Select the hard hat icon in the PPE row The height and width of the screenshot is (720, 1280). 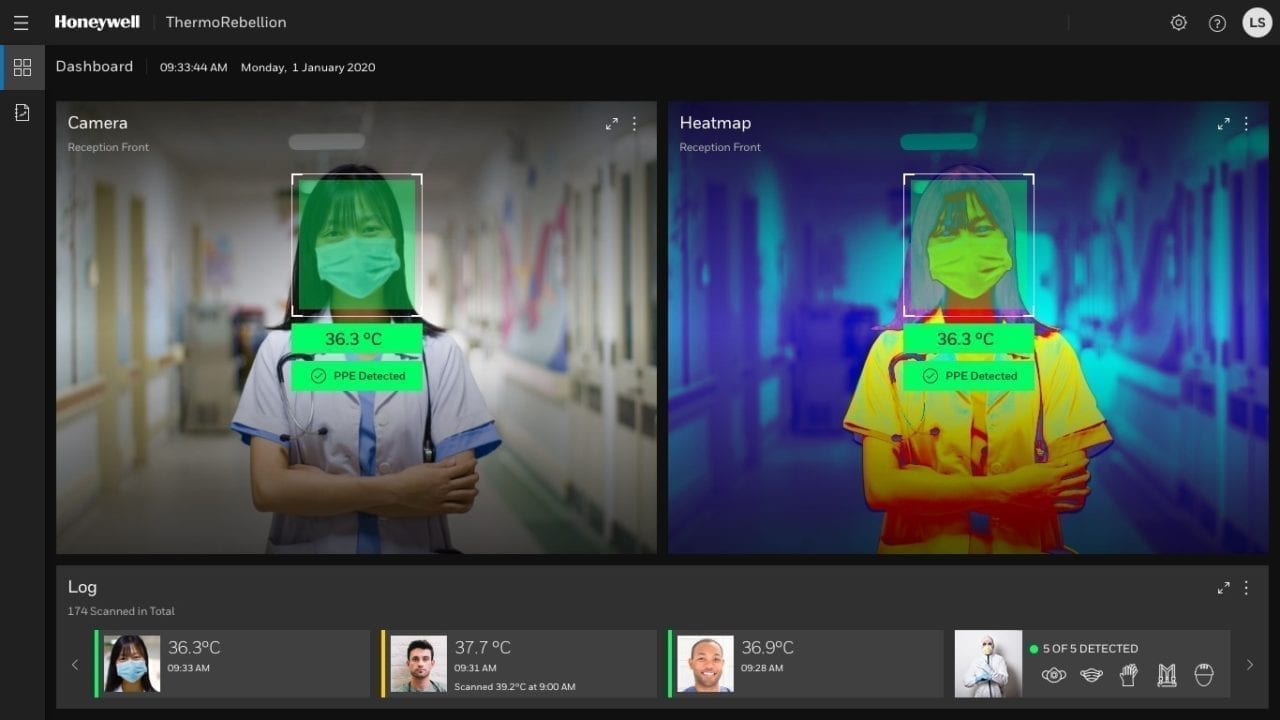point(1203,674)
